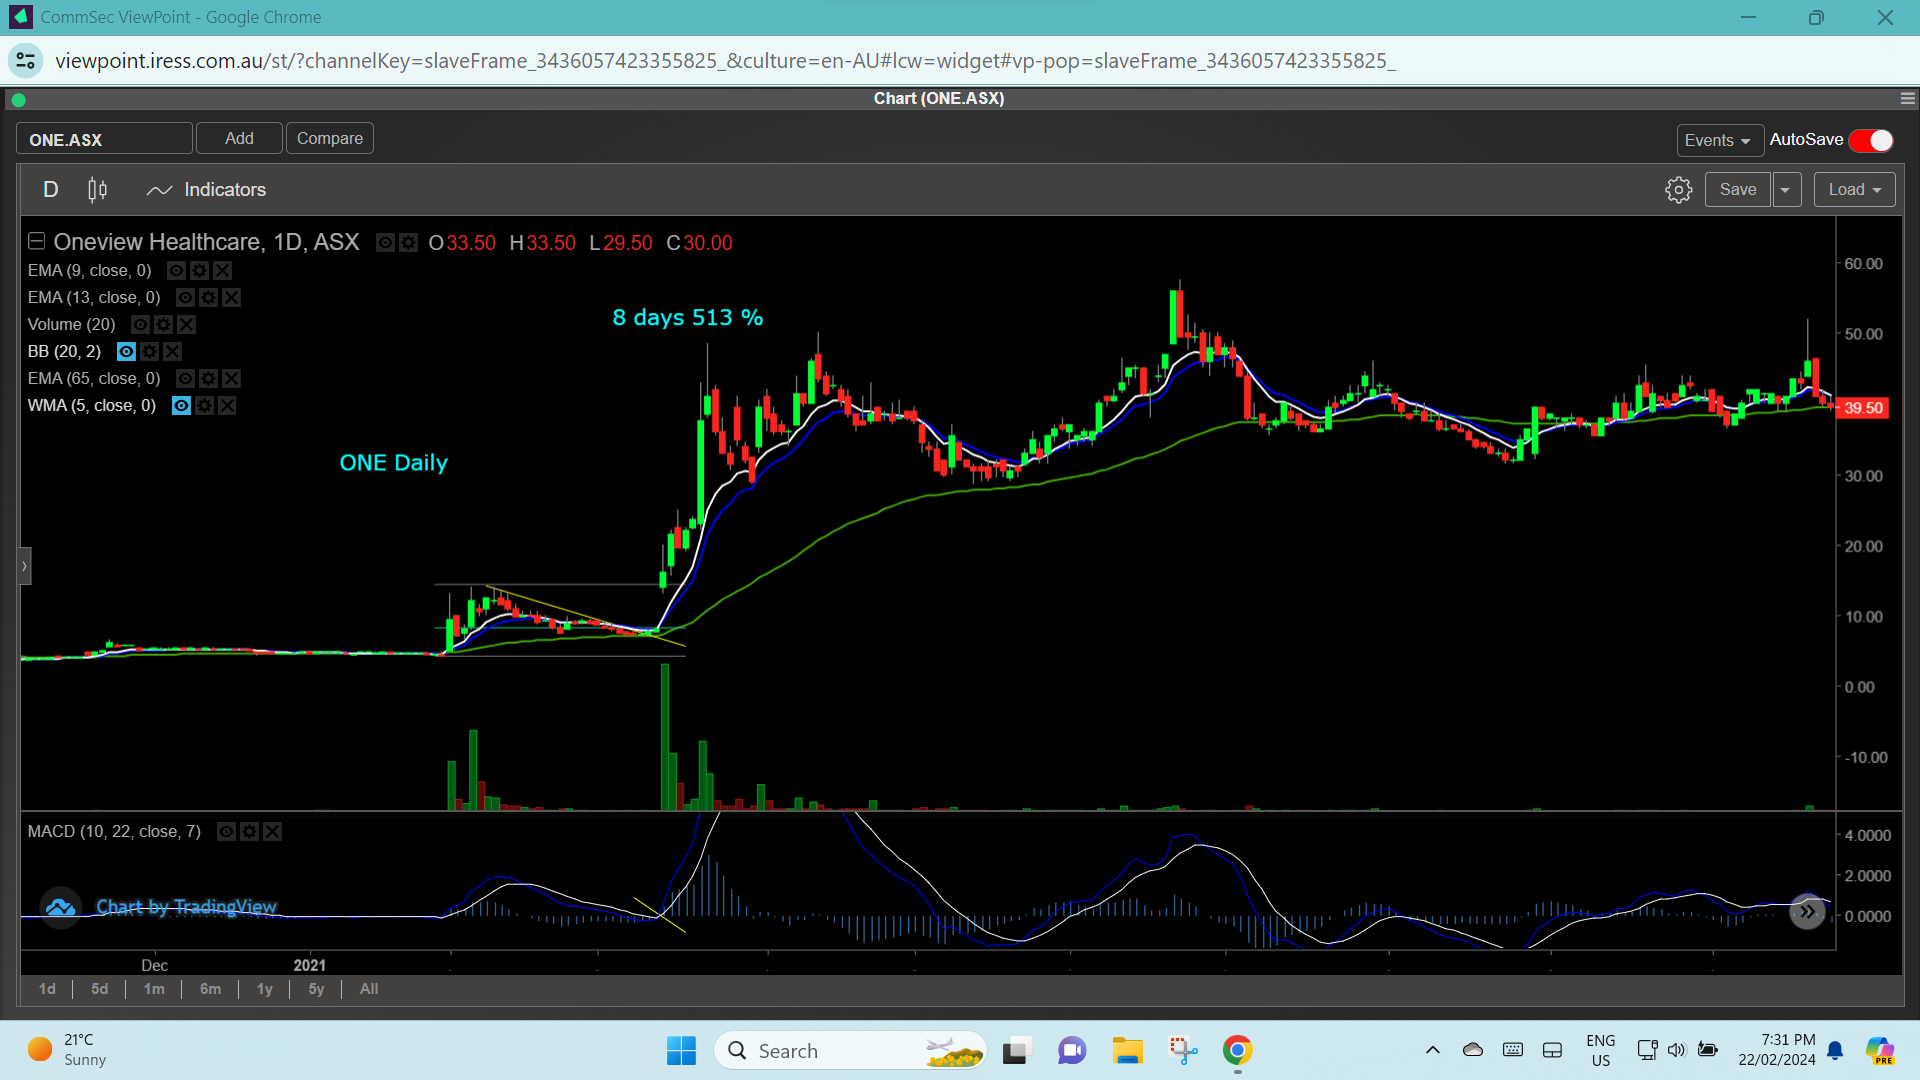Screen dimensions: 1920x1080
Task: Open volume control in system tray
Action: [1676, 1050]
